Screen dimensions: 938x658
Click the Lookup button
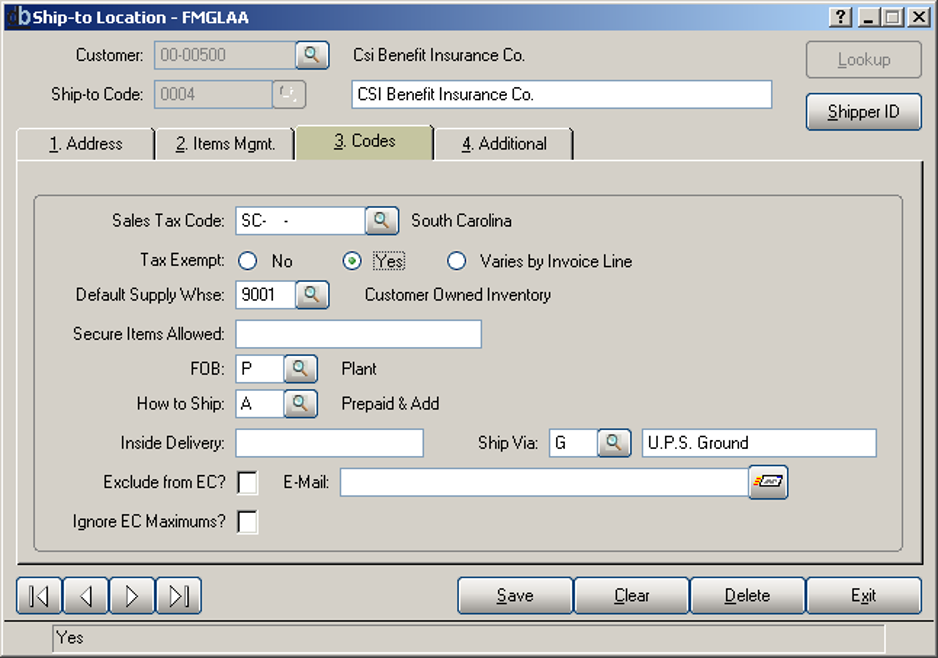(864, 60)
